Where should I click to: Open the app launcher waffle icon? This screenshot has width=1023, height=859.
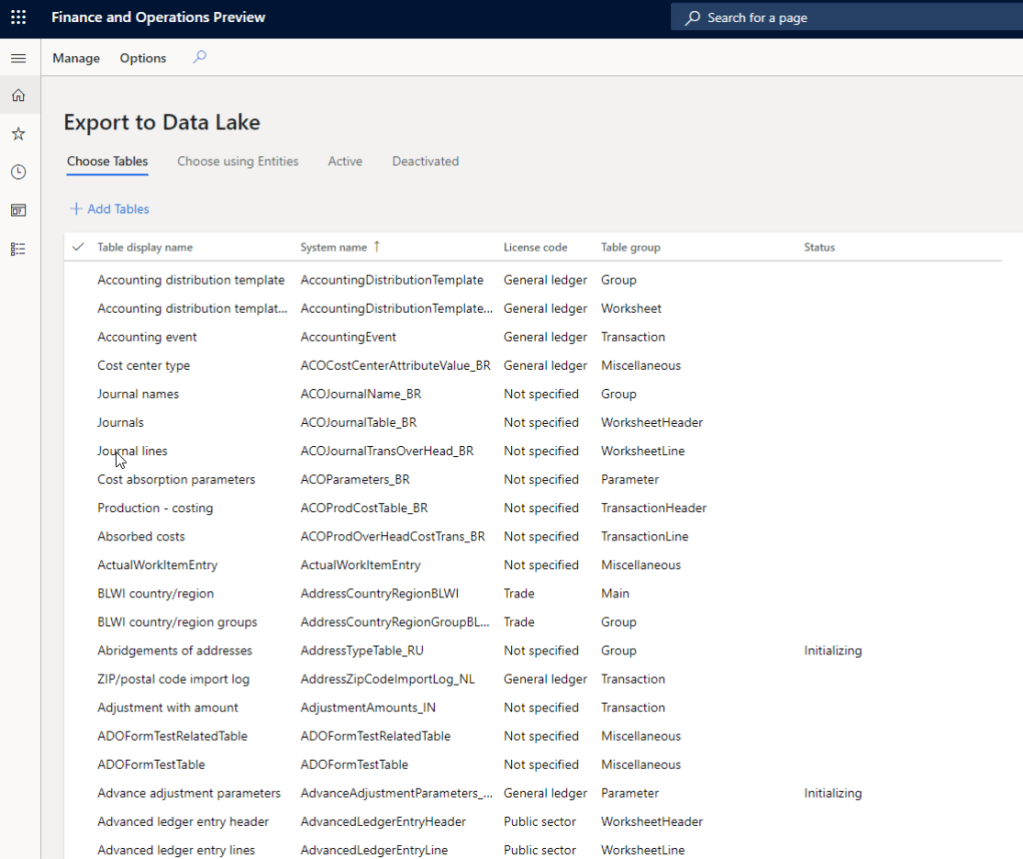pyautogui.click(x=18, y=18)
